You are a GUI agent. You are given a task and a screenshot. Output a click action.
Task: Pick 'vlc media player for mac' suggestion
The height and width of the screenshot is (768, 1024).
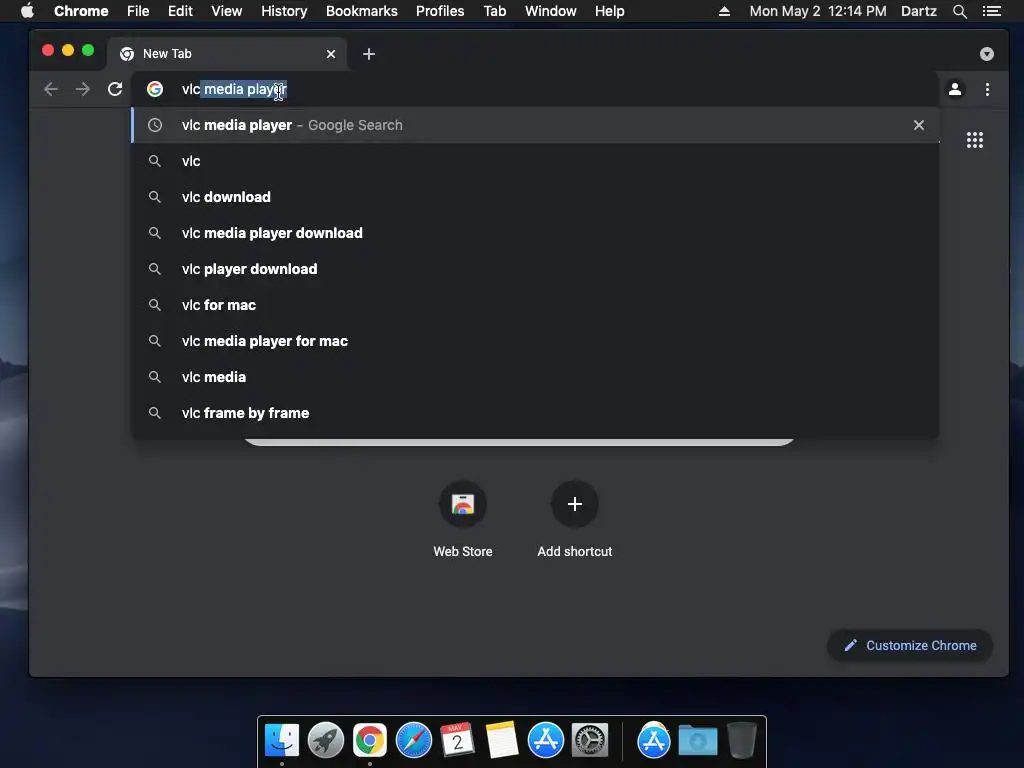pyautogui.click(x=535, y=341)
